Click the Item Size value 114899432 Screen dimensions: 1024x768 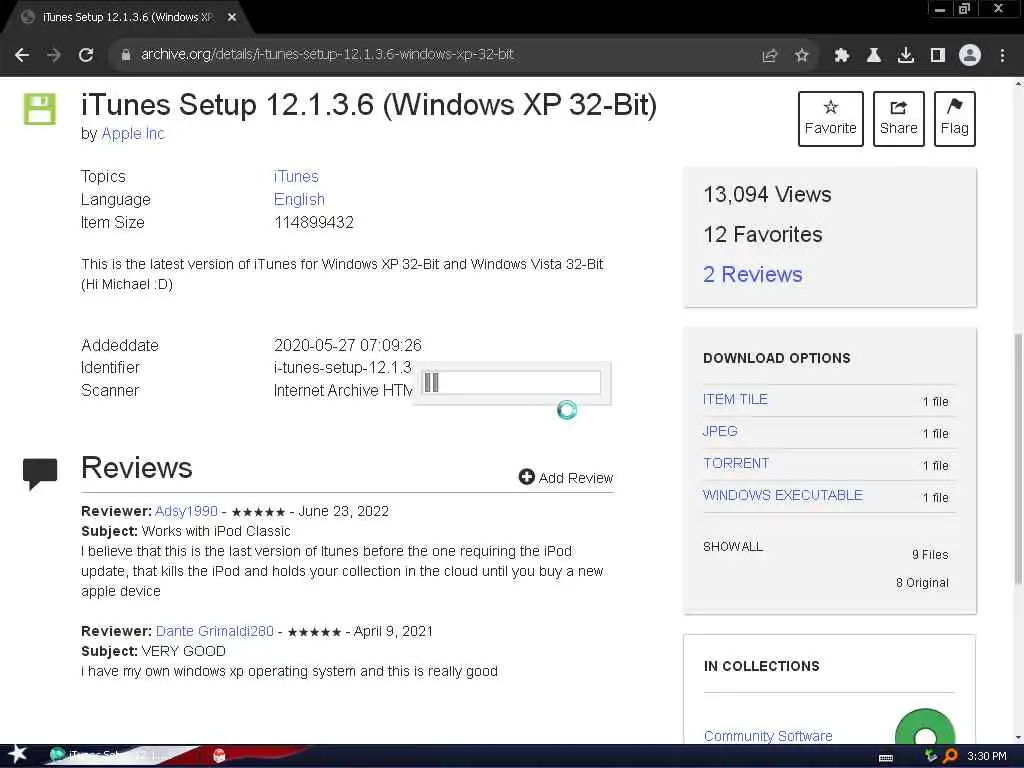click(314, 223)
